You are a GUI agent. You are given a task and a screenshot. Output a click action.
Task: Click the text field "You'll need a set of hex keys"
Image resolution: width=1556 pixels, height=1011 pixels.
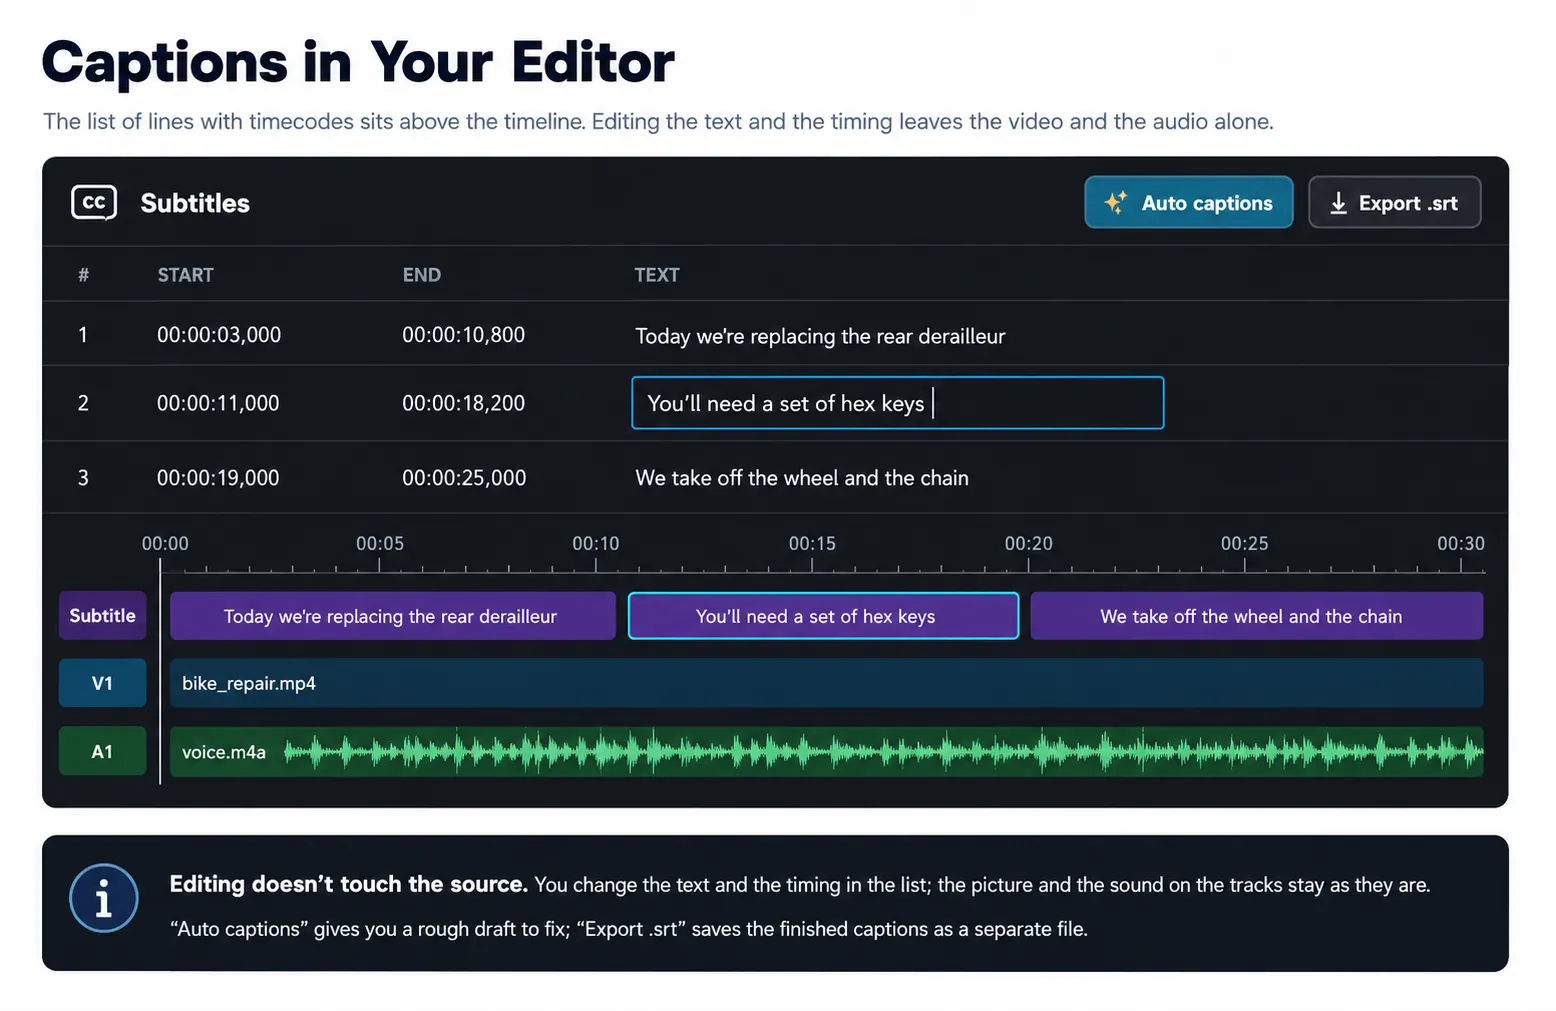[x=898, y=403]
